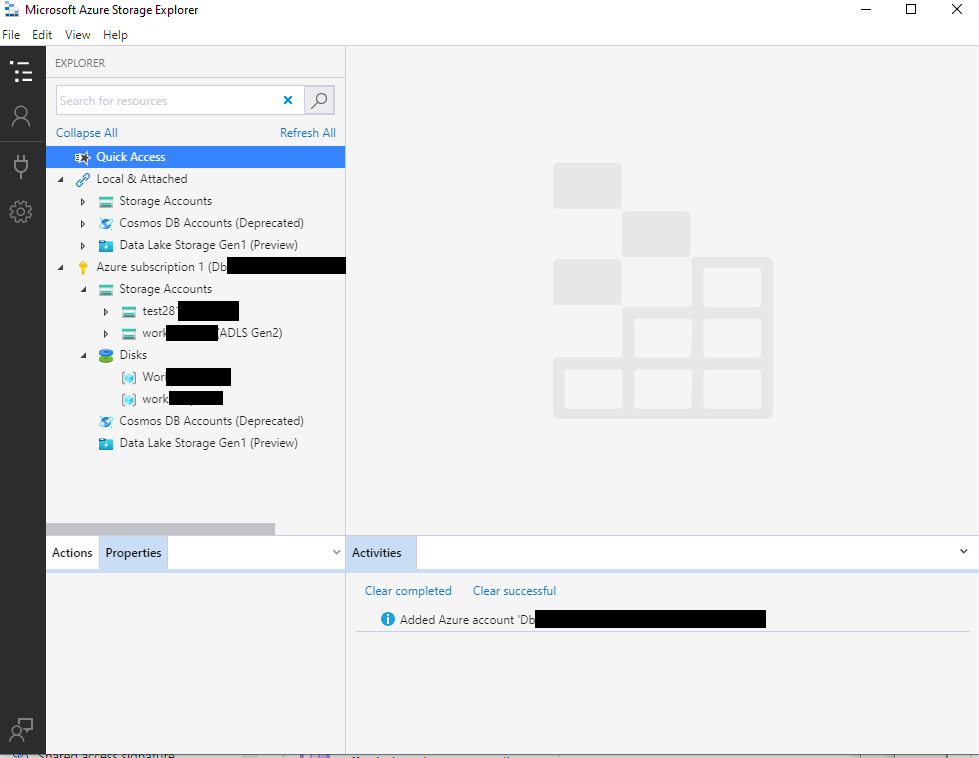This screenshot has height=758, width=979.
Task: Click the Send Feedback icon at the bottom left
Action: (21, 730)
